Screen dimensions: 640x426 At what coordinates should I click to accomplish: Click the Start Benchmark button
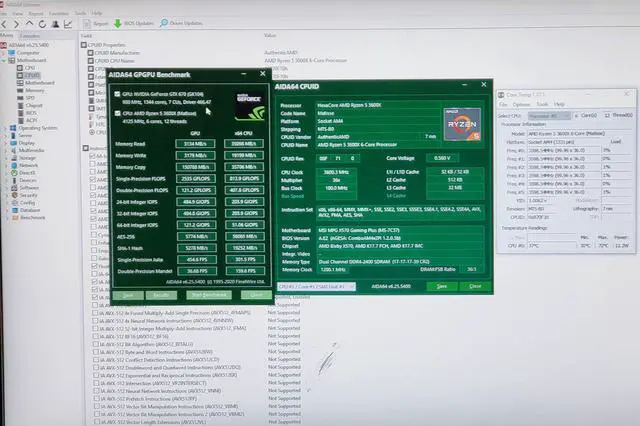tap(209, 295)
